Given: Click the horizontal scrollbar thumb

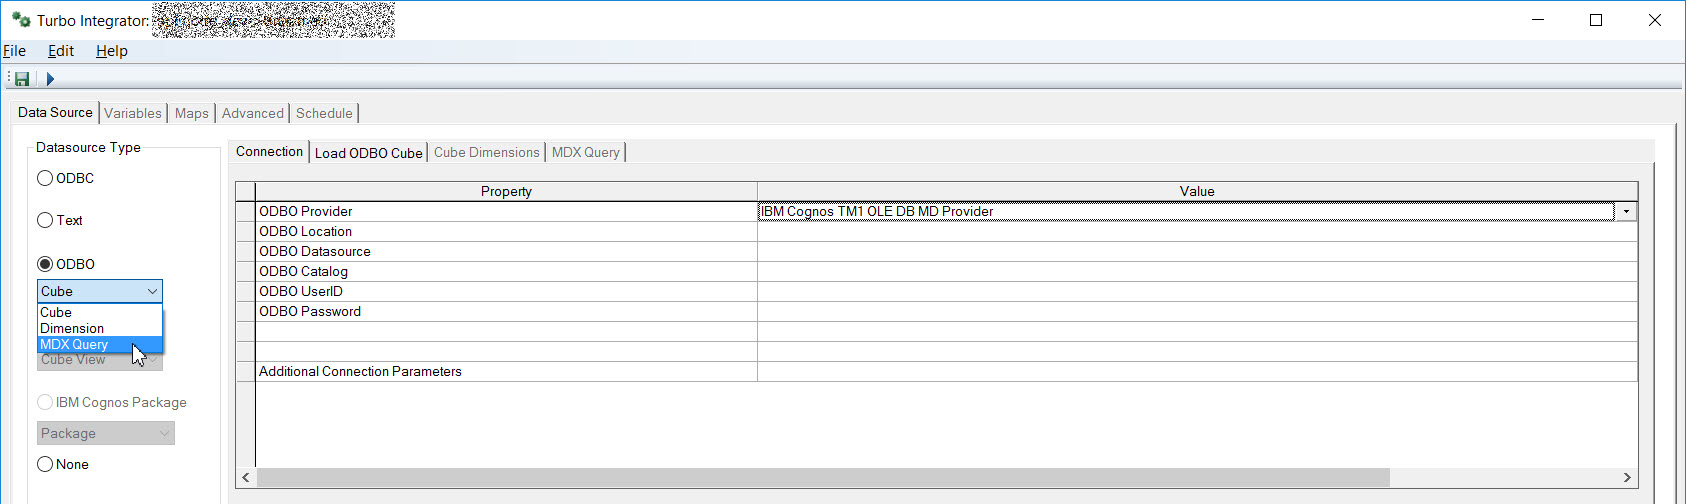Looking at the screenshot, I should click(823, 478).
